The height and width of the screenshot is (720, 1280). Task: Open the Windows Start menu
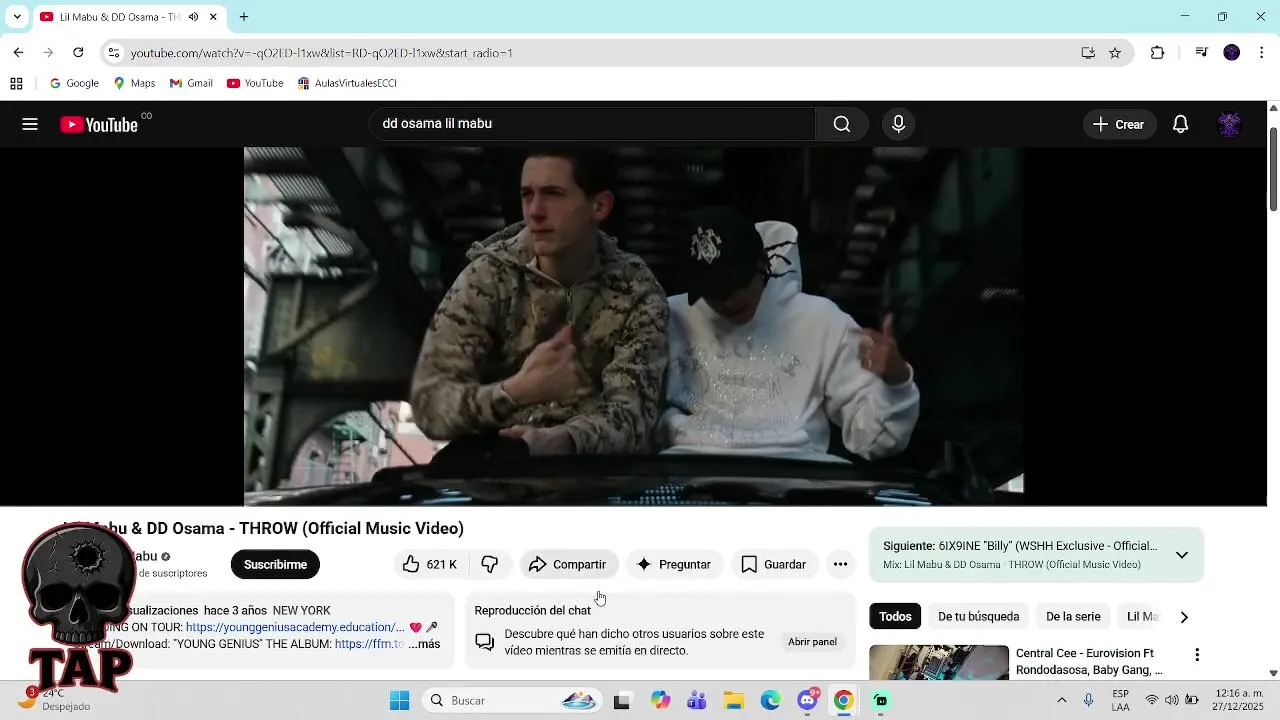(x=399, y=701)
